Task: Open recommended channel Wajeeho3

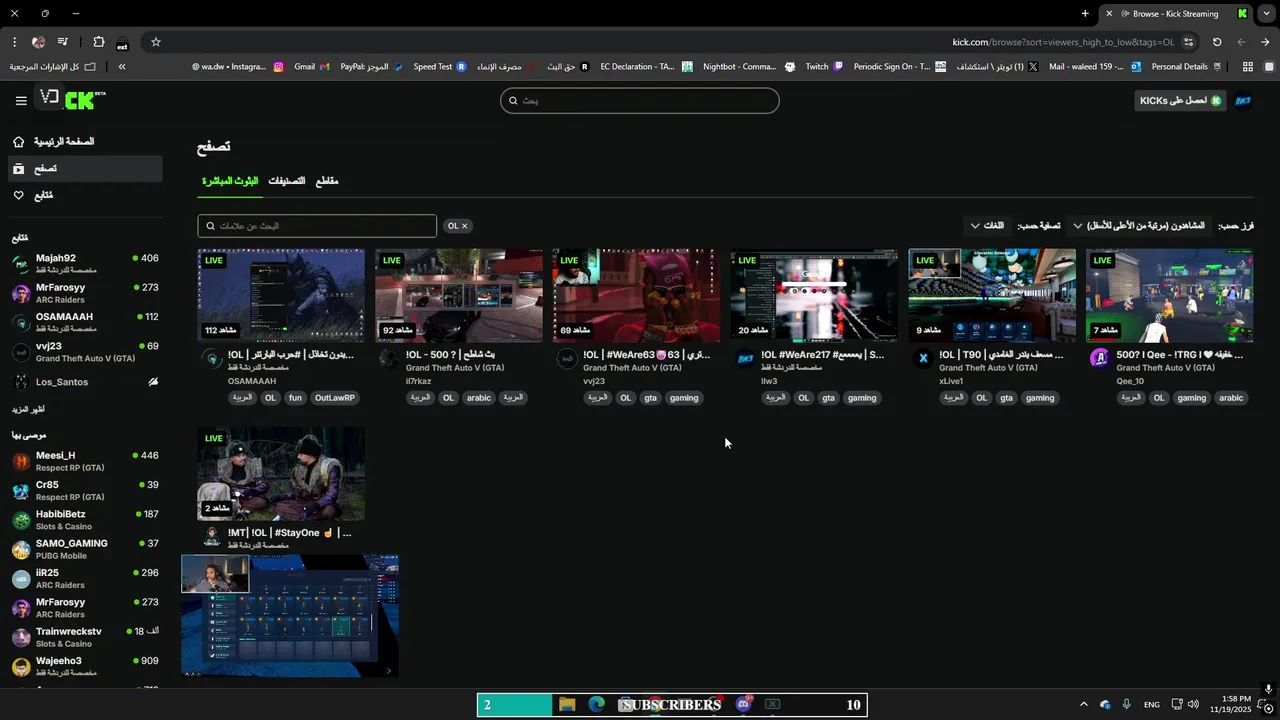Action: 84,666
